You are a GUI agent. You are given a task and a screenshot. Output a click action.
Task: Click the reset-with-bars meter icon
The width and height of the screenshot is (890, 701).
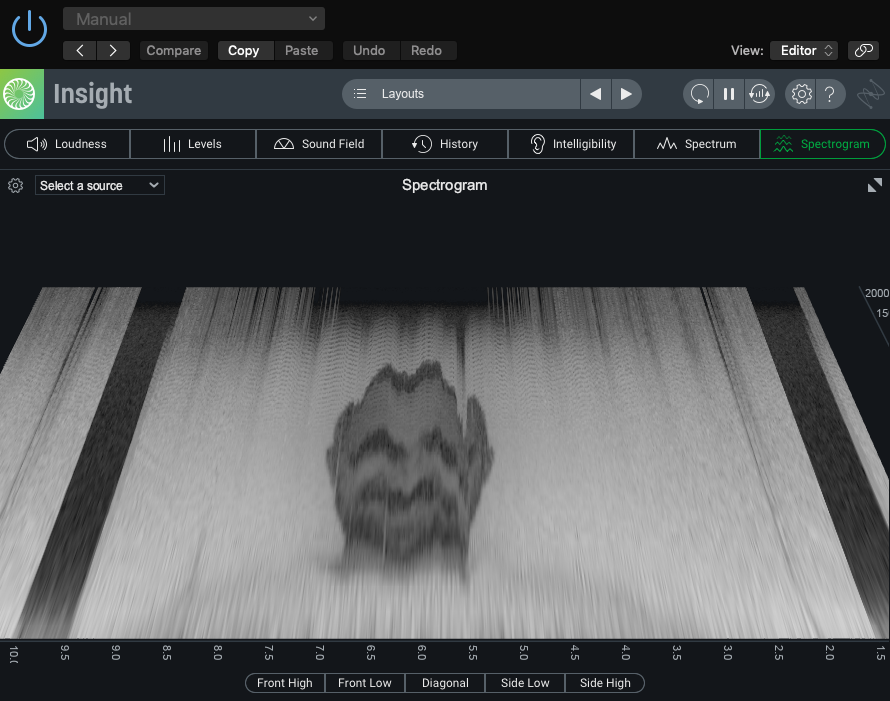(759, 94)
